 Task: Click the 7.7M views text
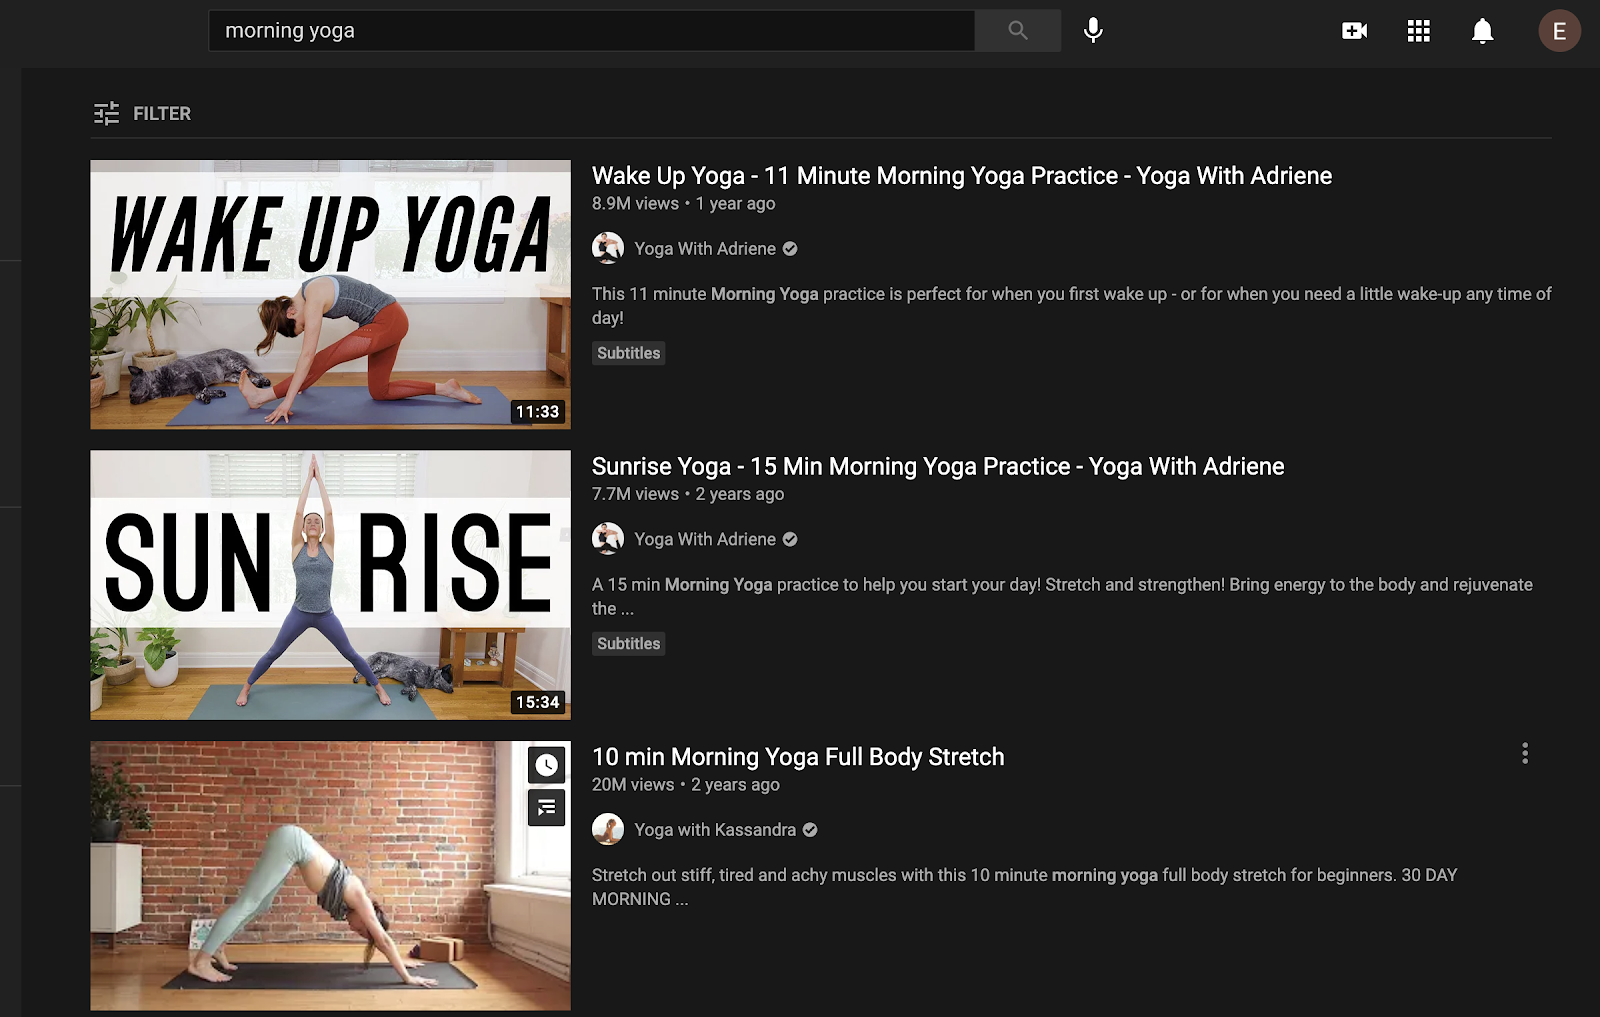pyautogui.click(x=635, y=494)
